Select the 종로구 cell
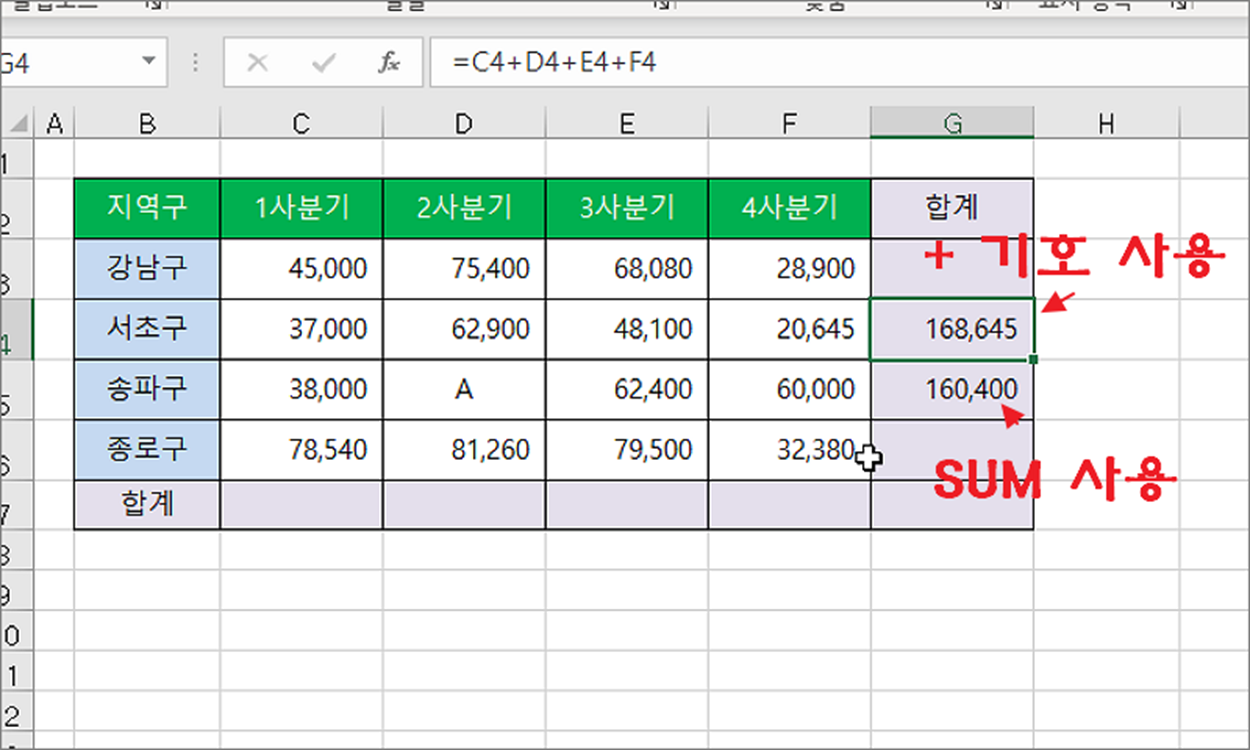 (x=147, y=449)
